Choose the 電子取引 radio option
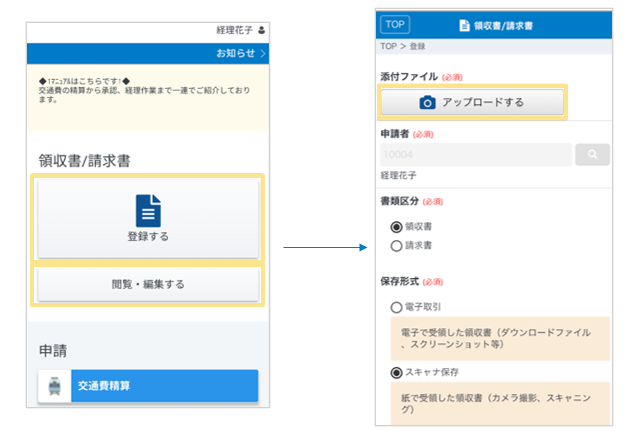 click(397, 307)
